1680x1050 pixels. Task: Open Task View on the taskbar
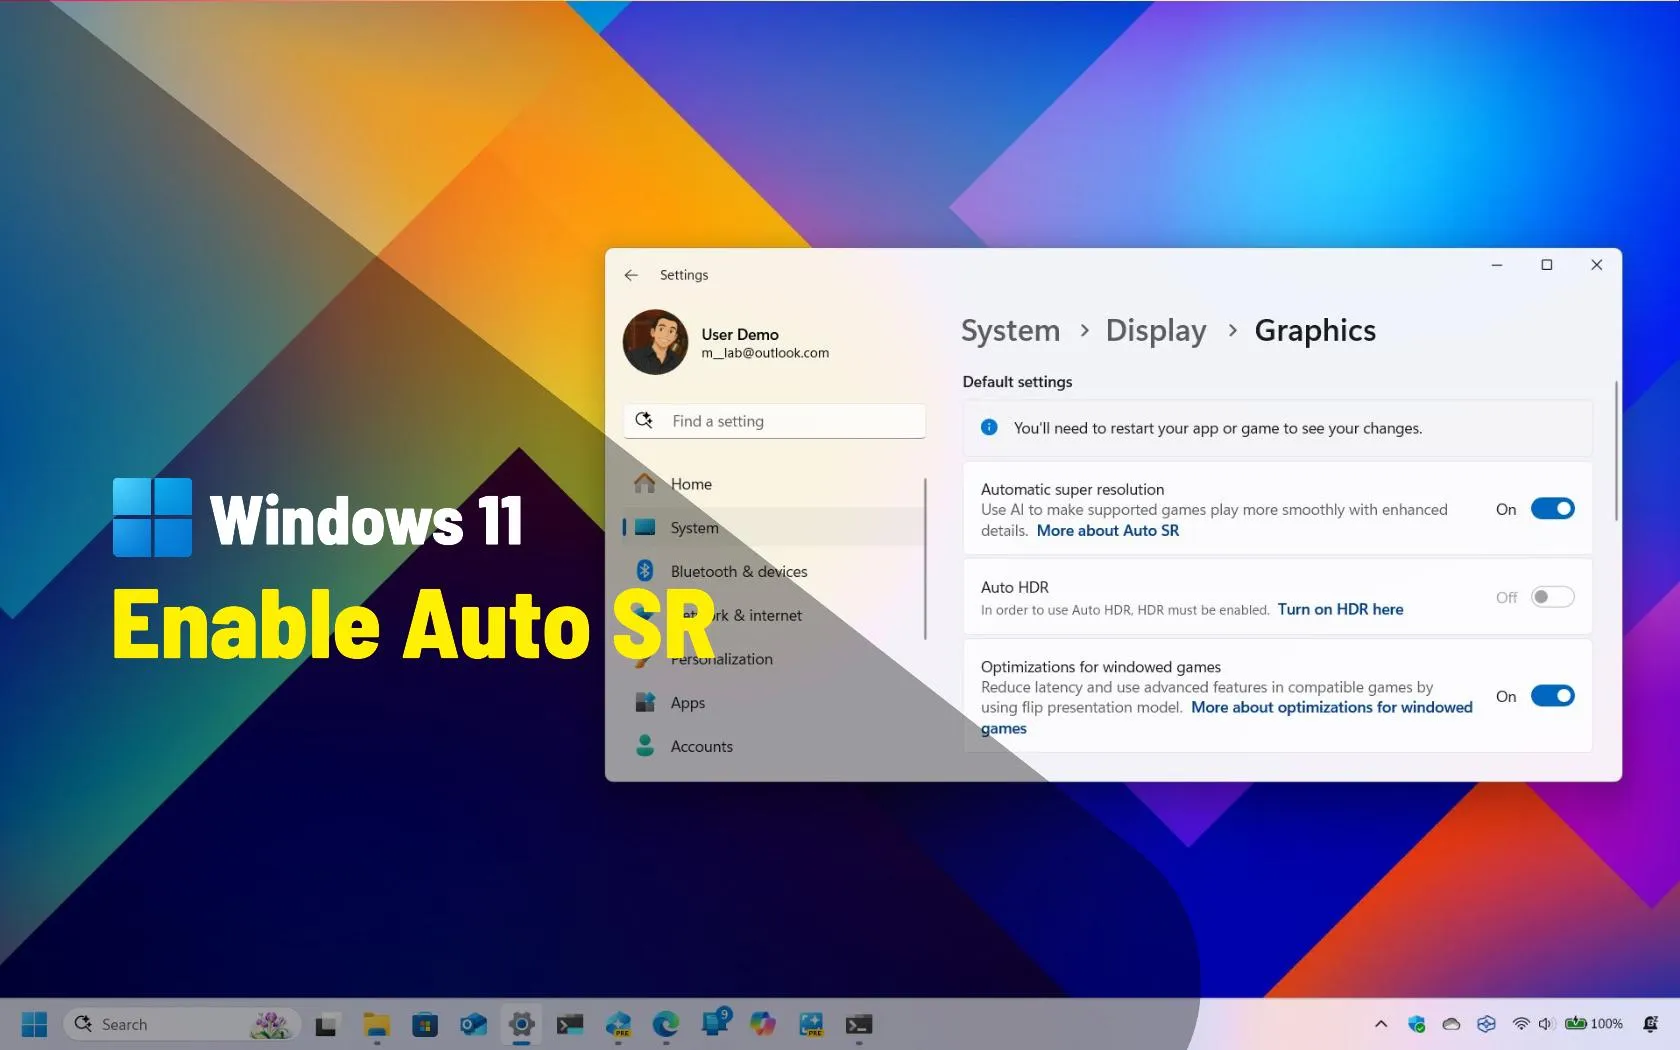point(326,1024)
